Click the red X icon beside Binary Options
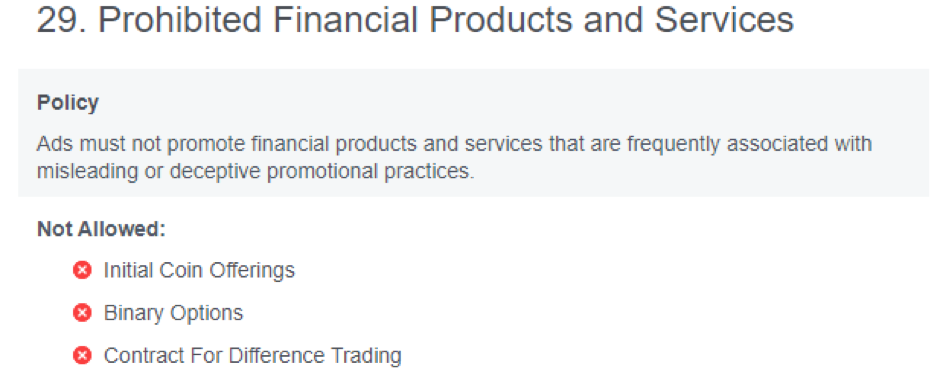Image resolution: width=939 pixels, height=375 pixels. tap(83, 313)
